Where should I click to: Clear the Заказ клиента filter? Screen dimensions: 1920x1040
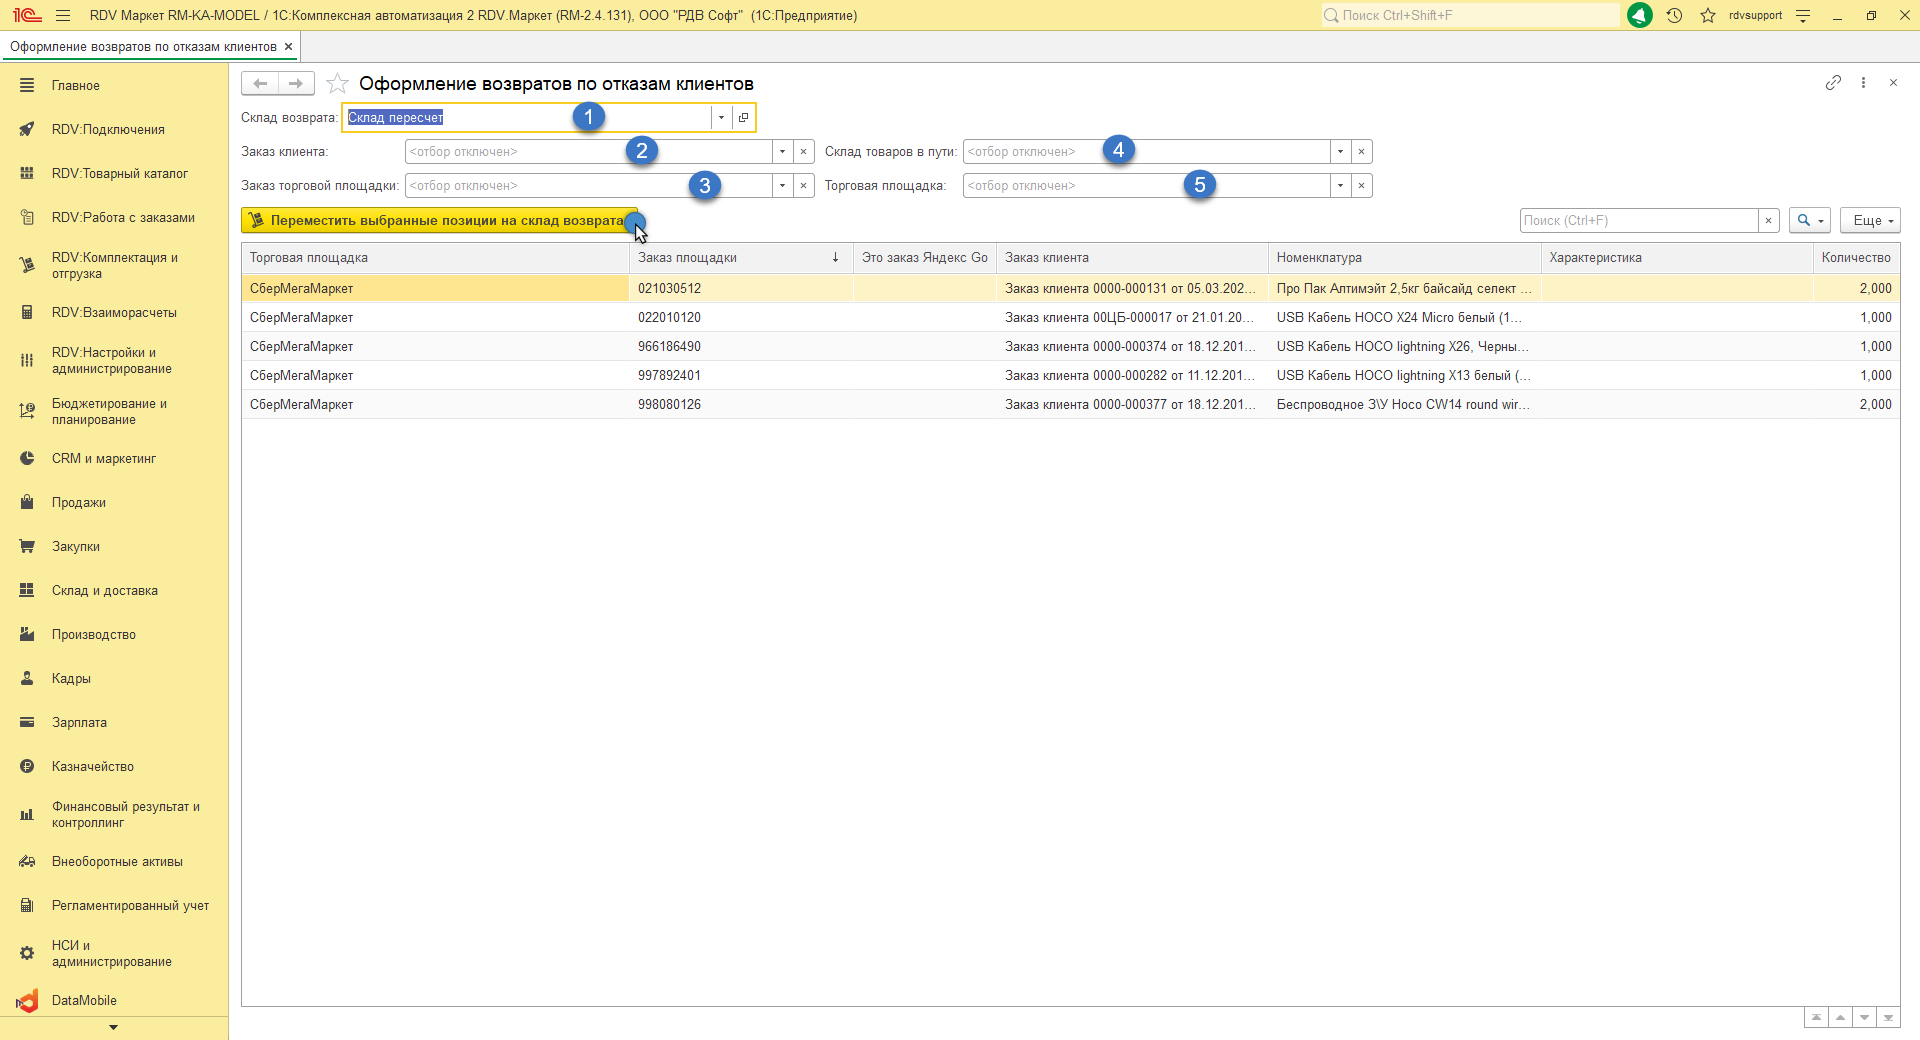803,152
